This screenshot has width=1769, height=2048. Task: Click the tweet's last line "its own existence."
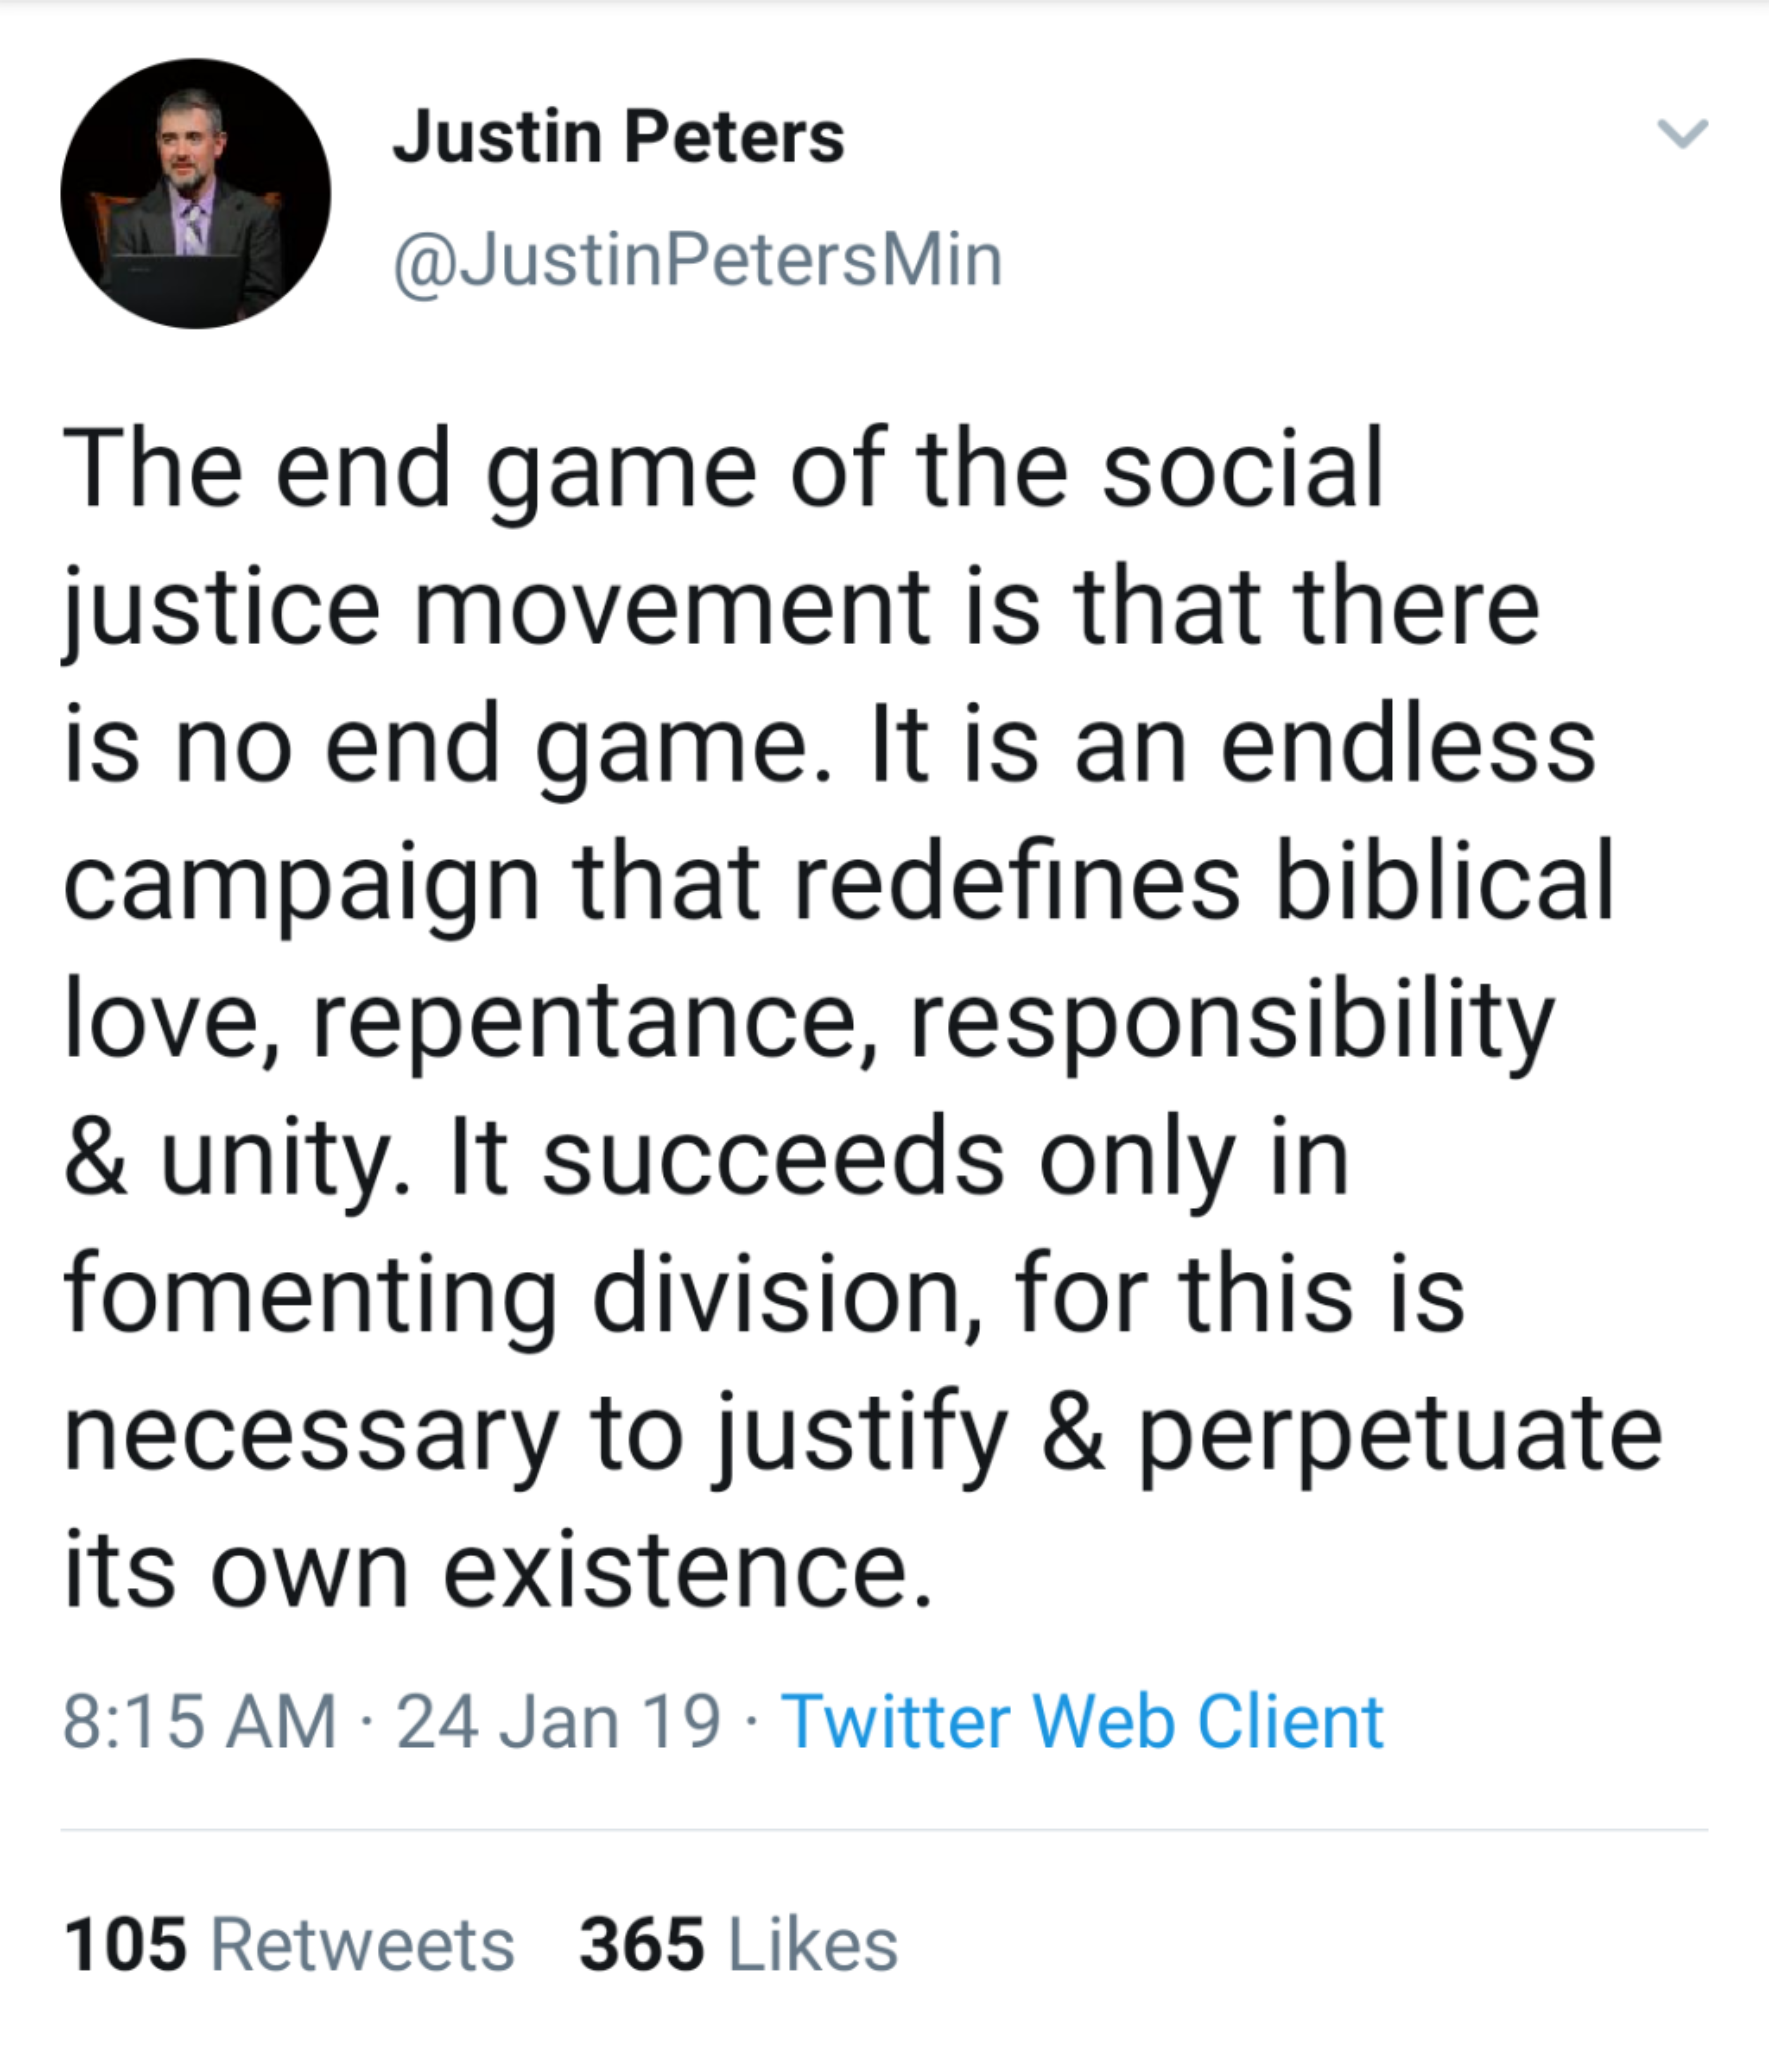[x=498, y=1568]
